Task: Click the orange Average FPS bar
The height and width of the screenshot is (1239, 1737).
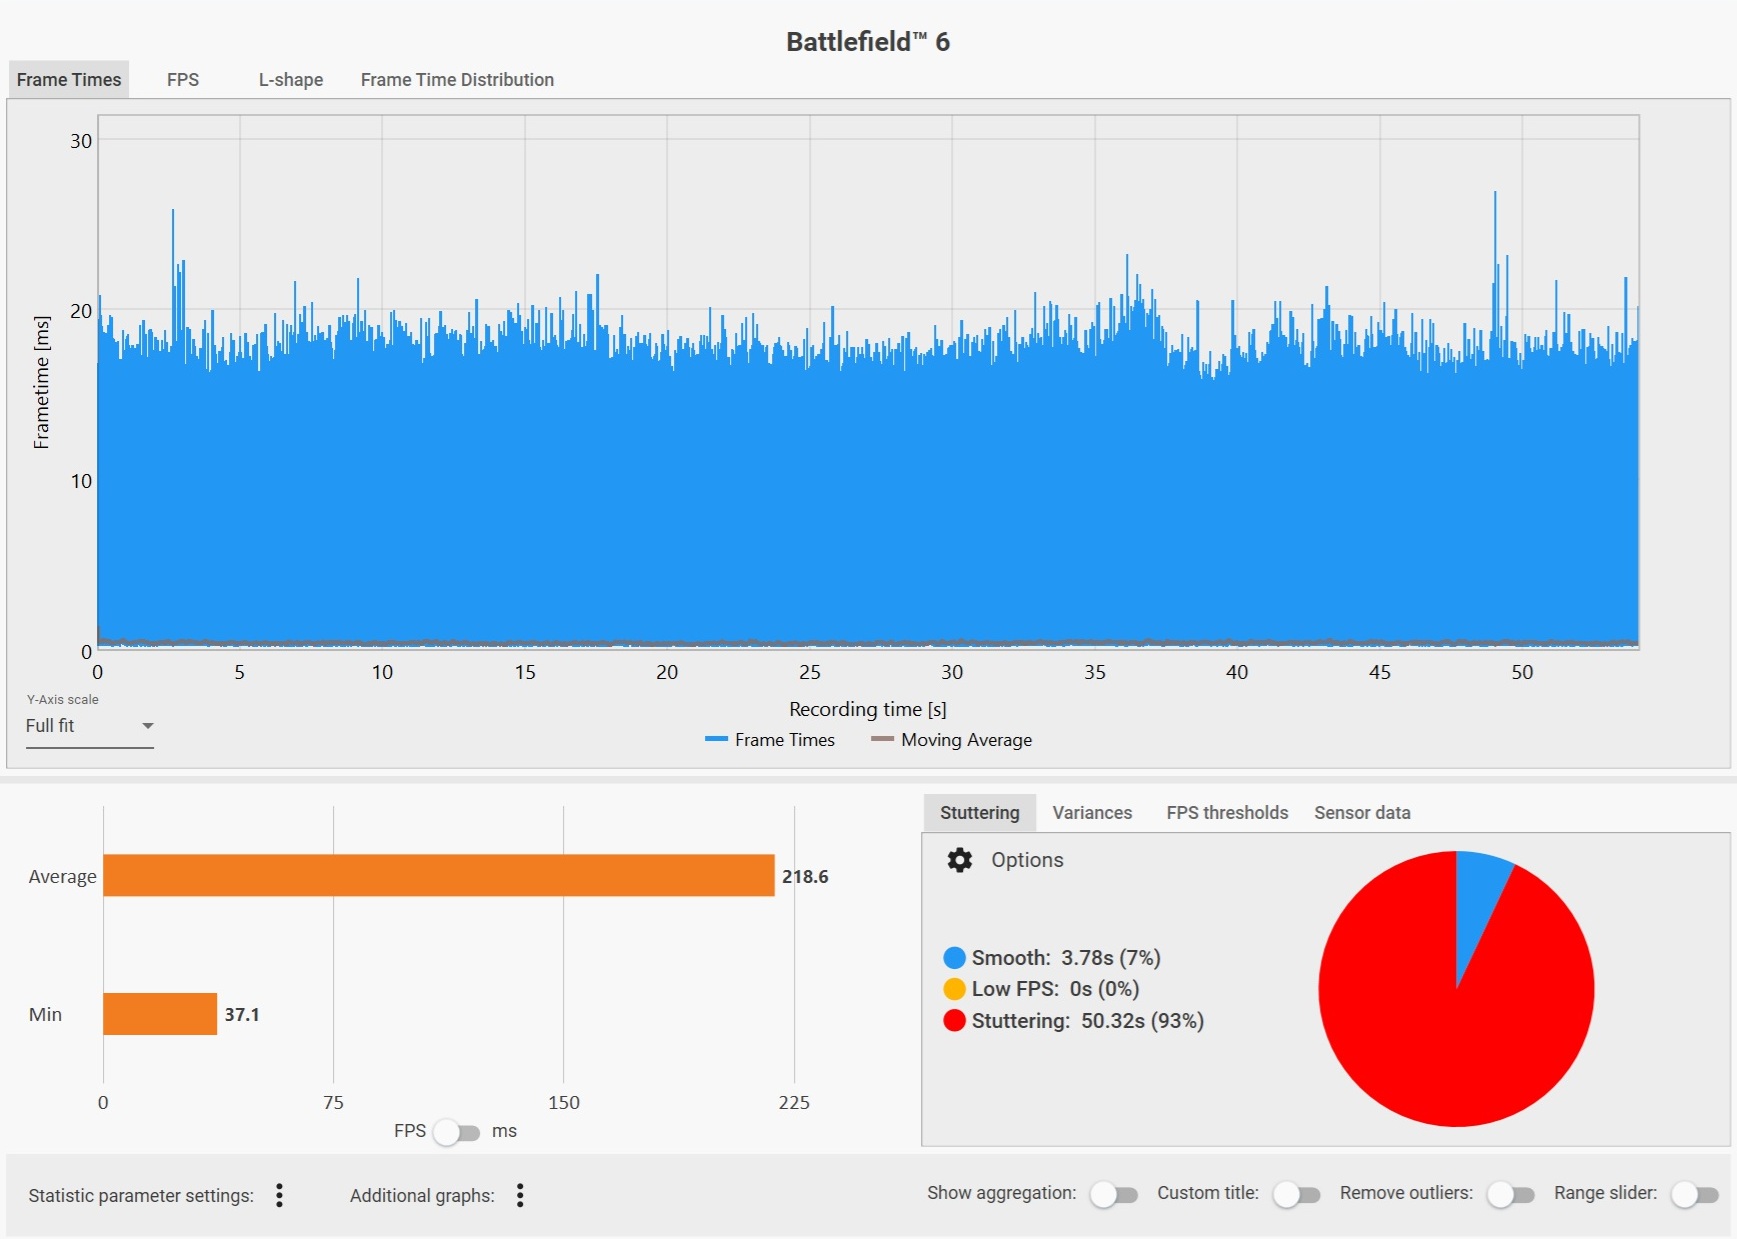Action: pos(438,876)
